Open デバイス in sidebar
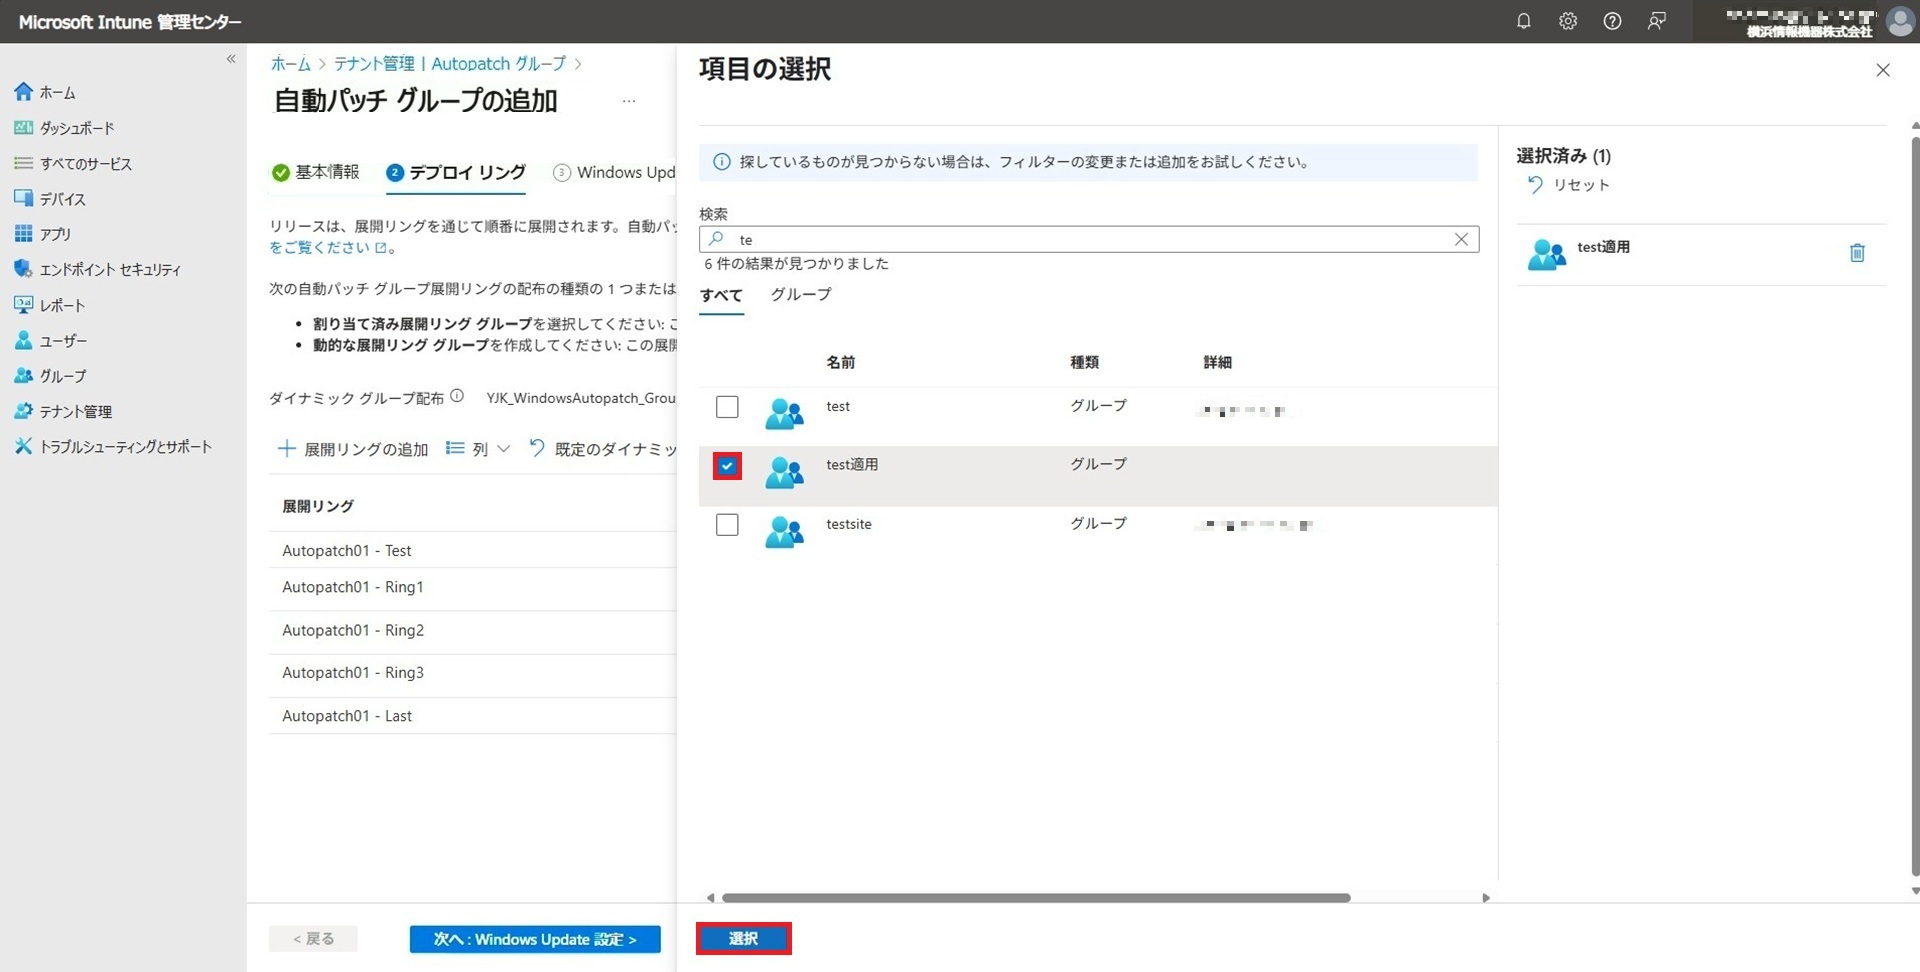The height and width of the screenshot is (972, 1920). tap(50, 199)
